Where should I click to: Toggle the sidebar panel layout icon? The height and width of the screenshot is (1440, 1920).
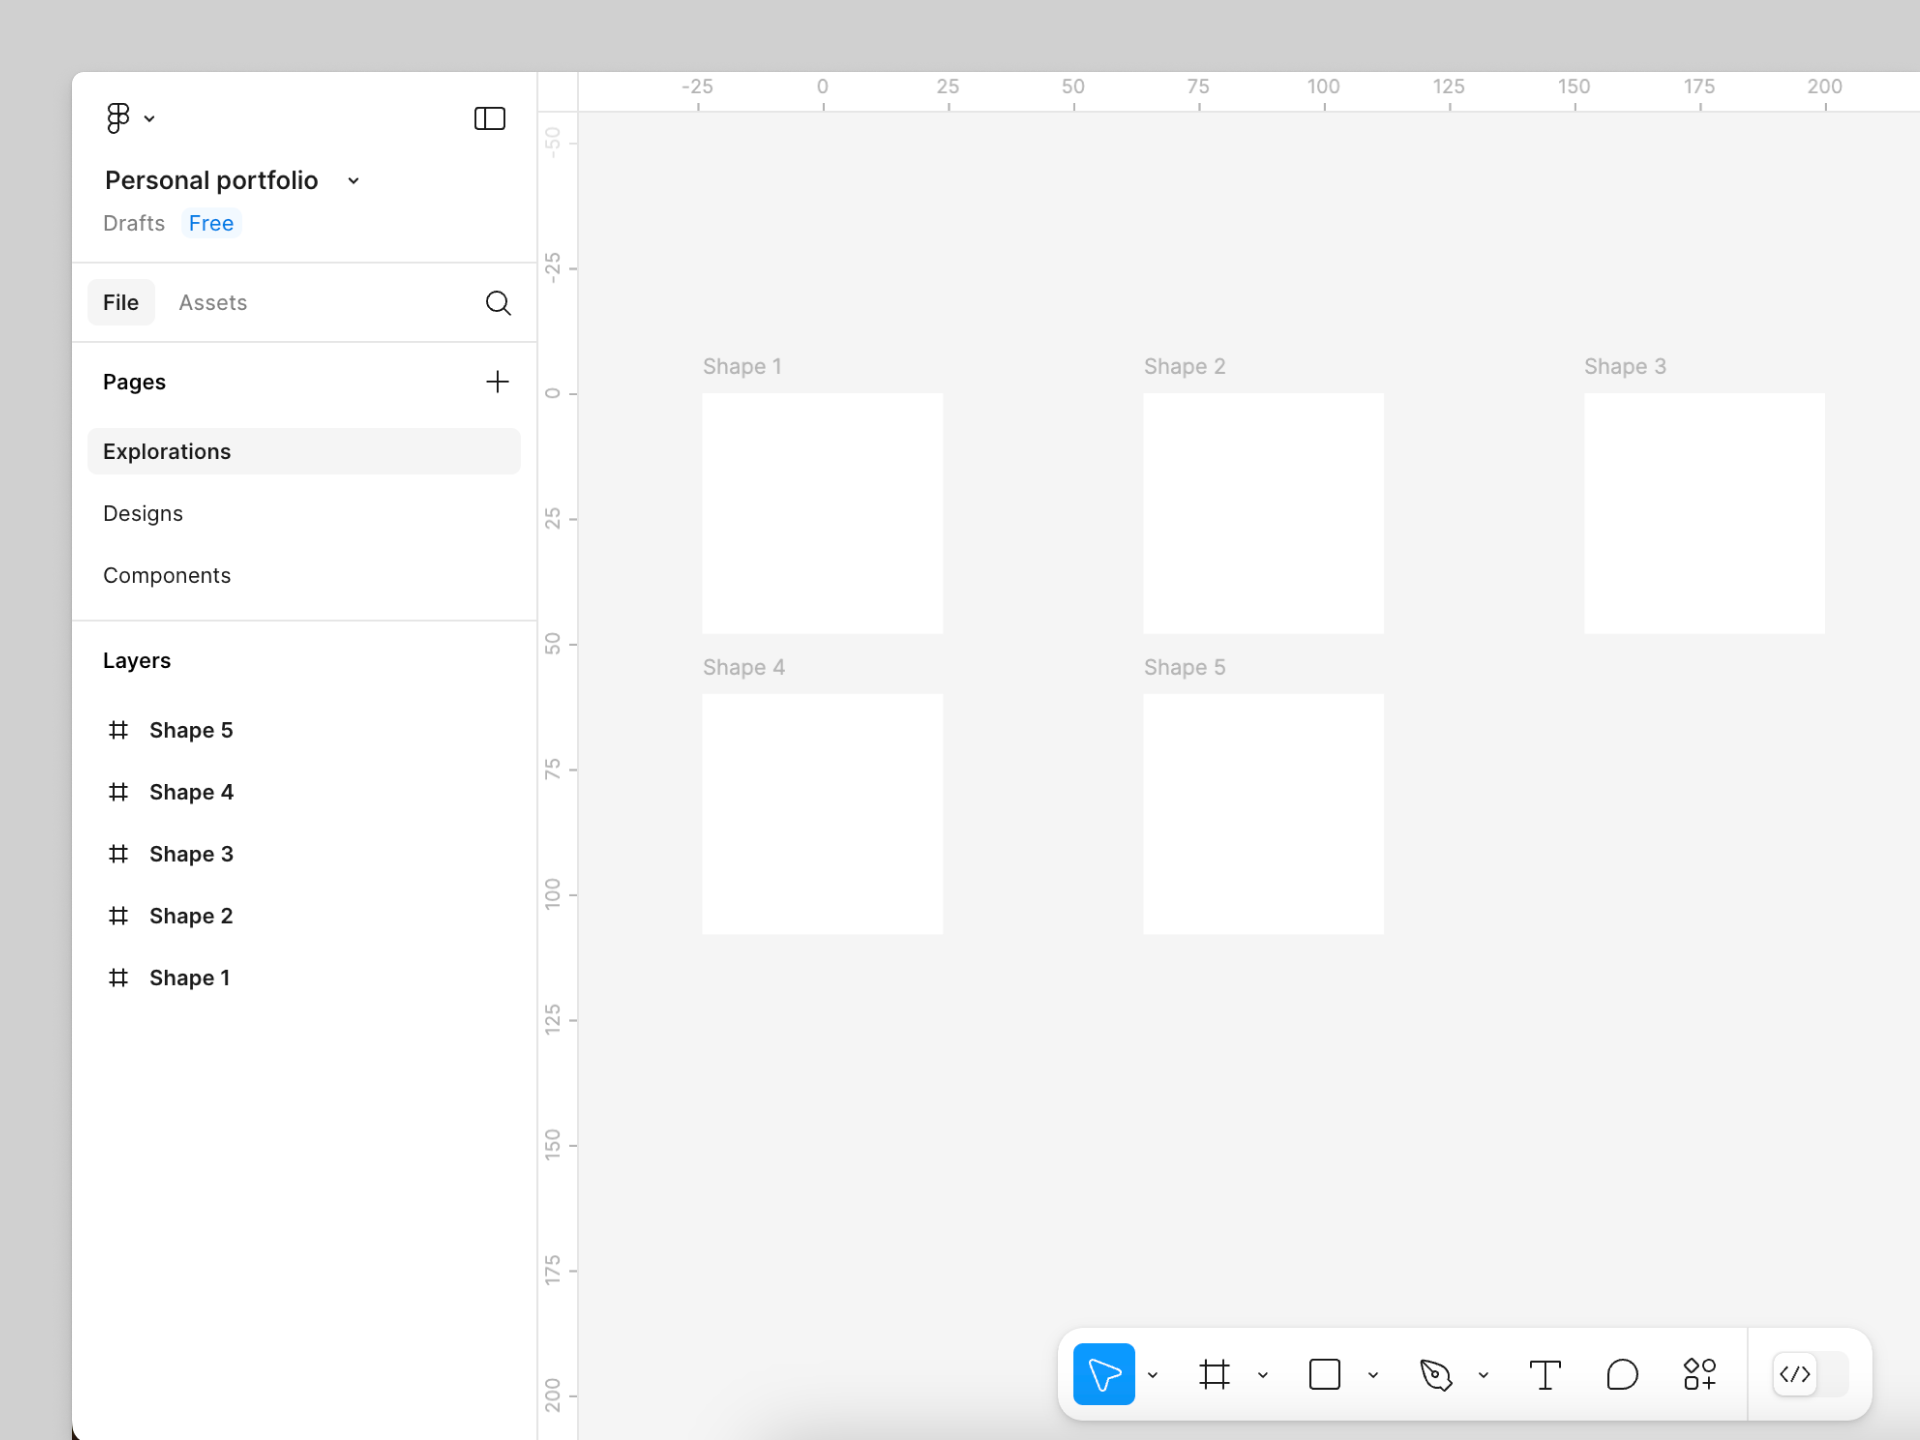pos(489,118)
